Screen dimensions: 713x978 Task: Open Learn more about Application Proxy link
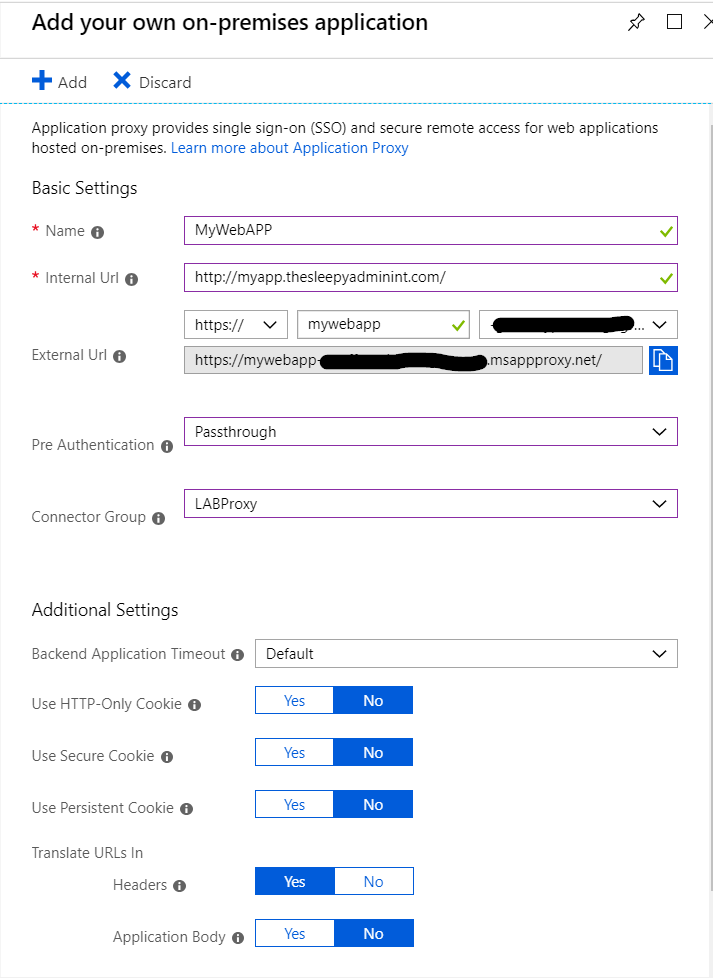pyautogui.click(x=289, y=148)
